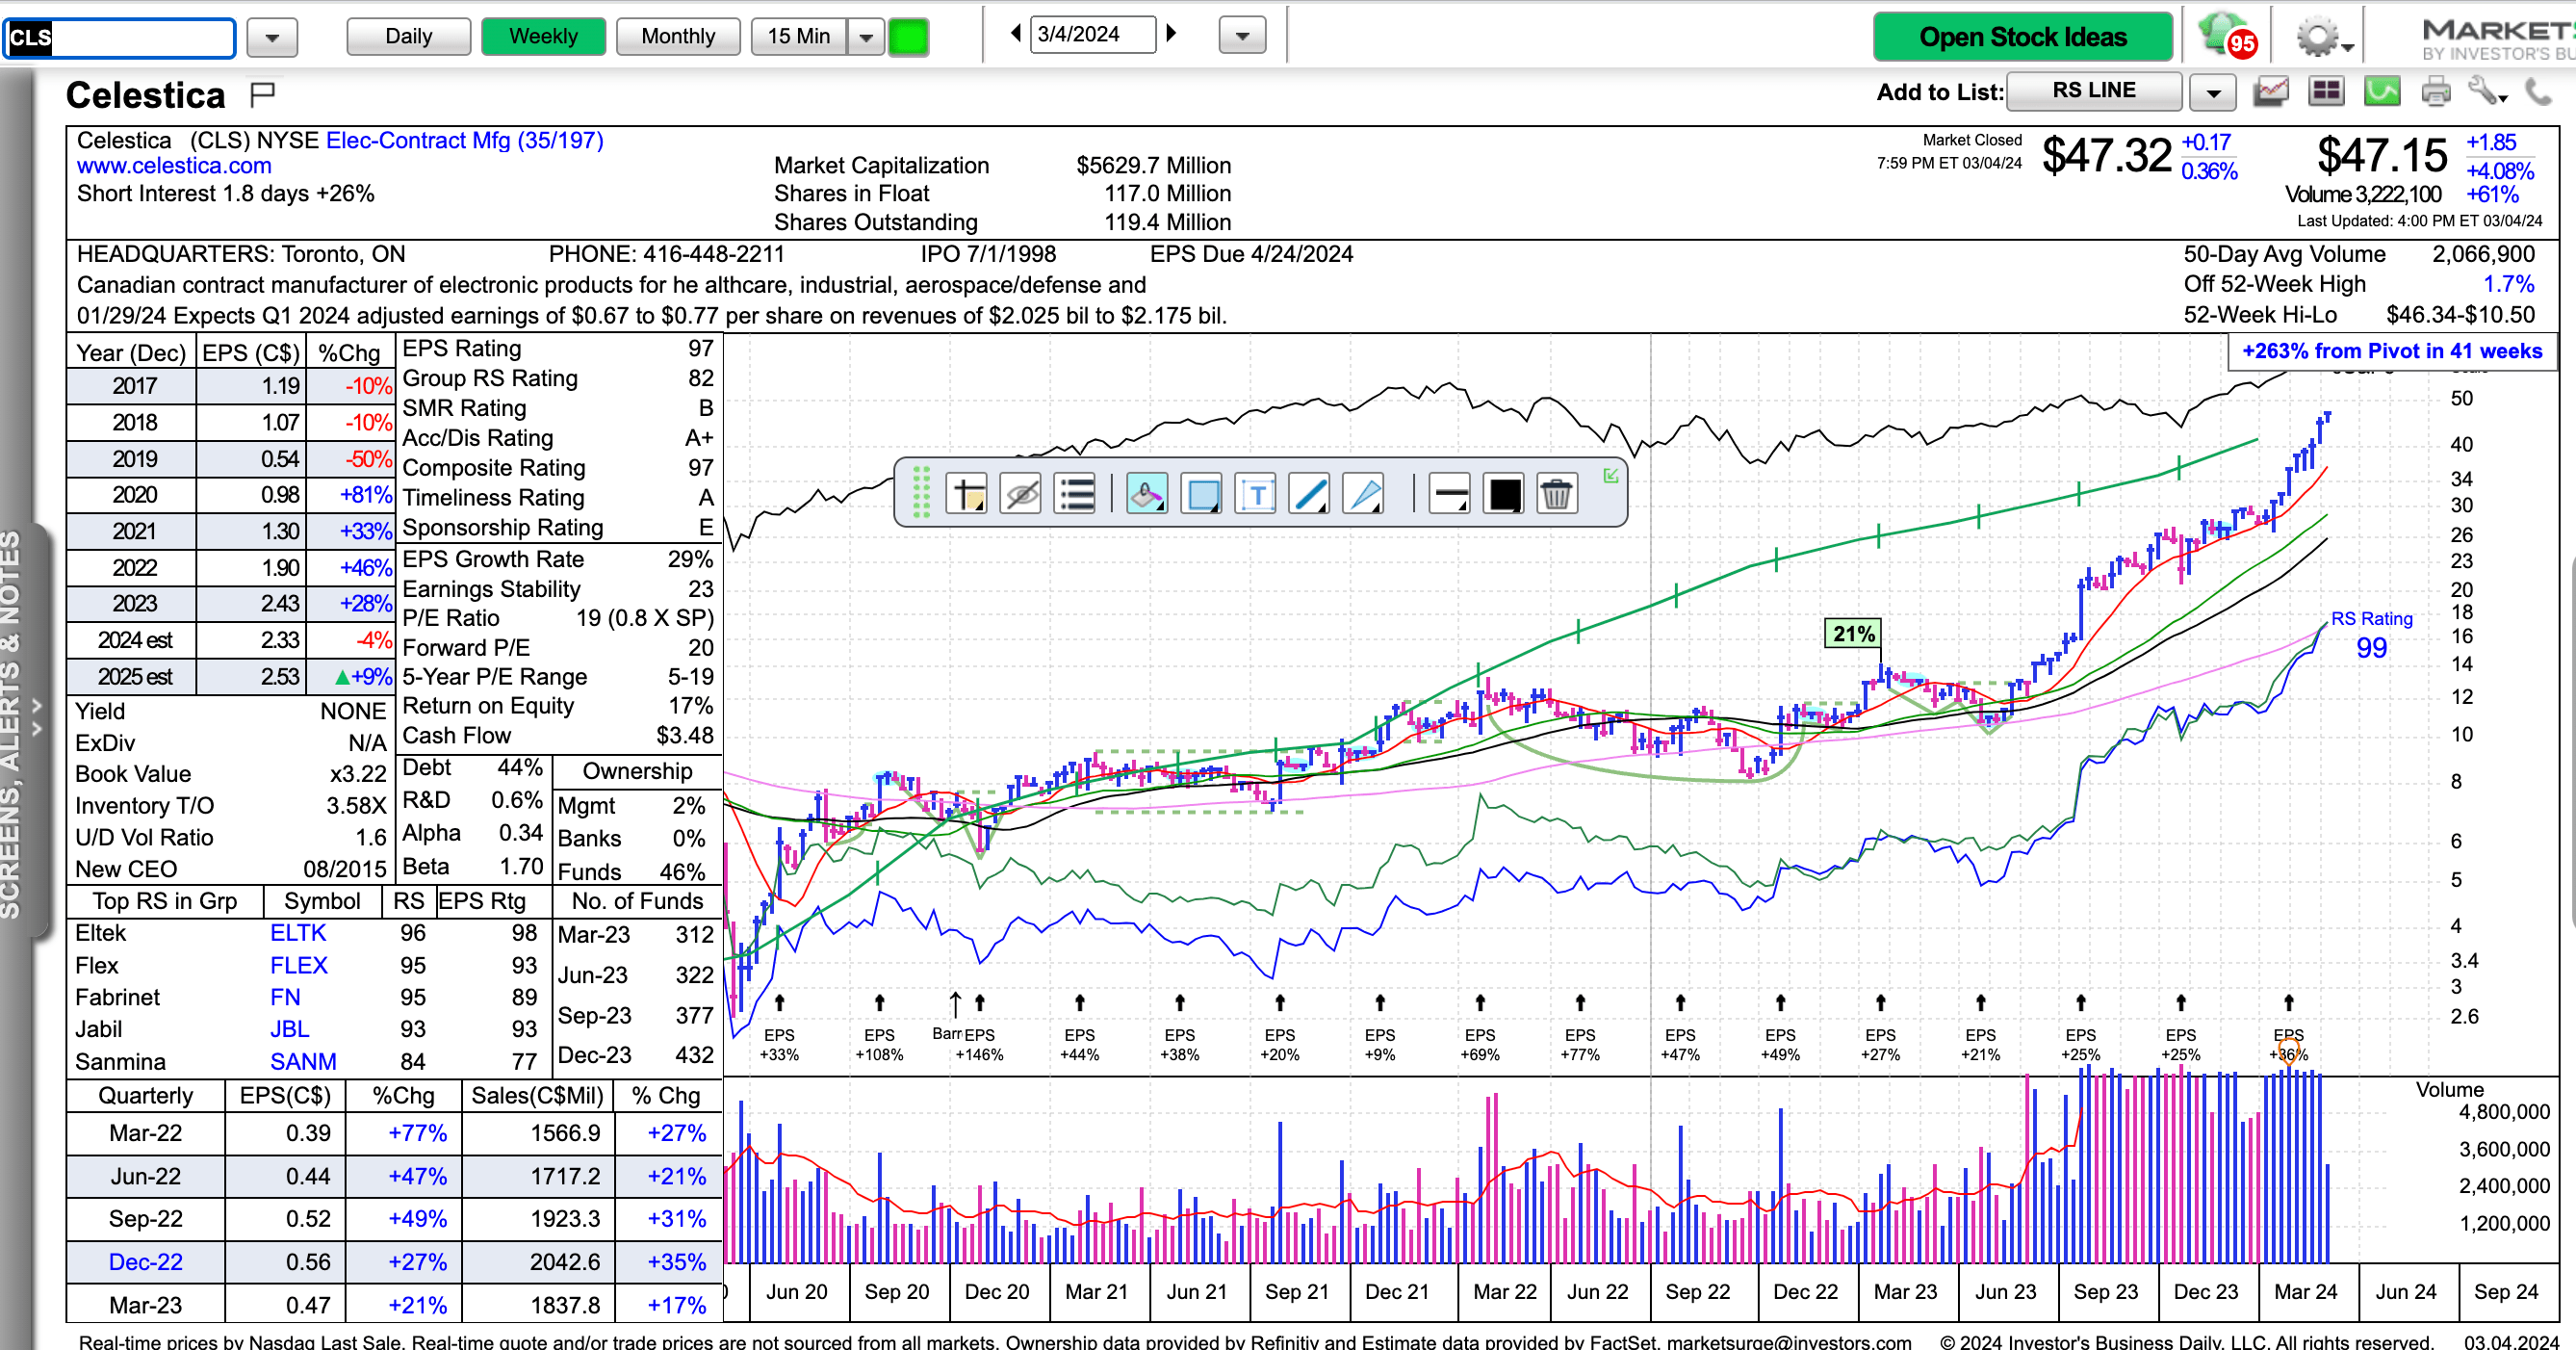Screen dimensions: 2576x1350
Task: Open the www.celestica.com link
Action: point(174,166)
